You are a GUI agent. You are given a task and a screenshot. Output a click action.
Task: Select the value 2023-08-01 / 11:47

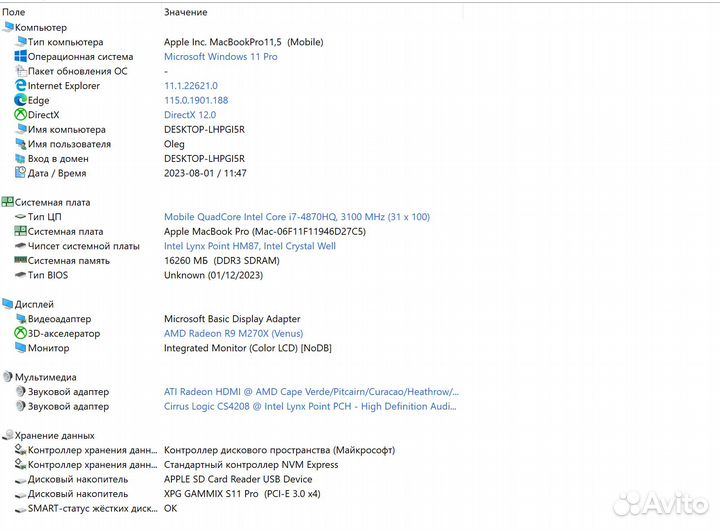[x=205, y=173]
